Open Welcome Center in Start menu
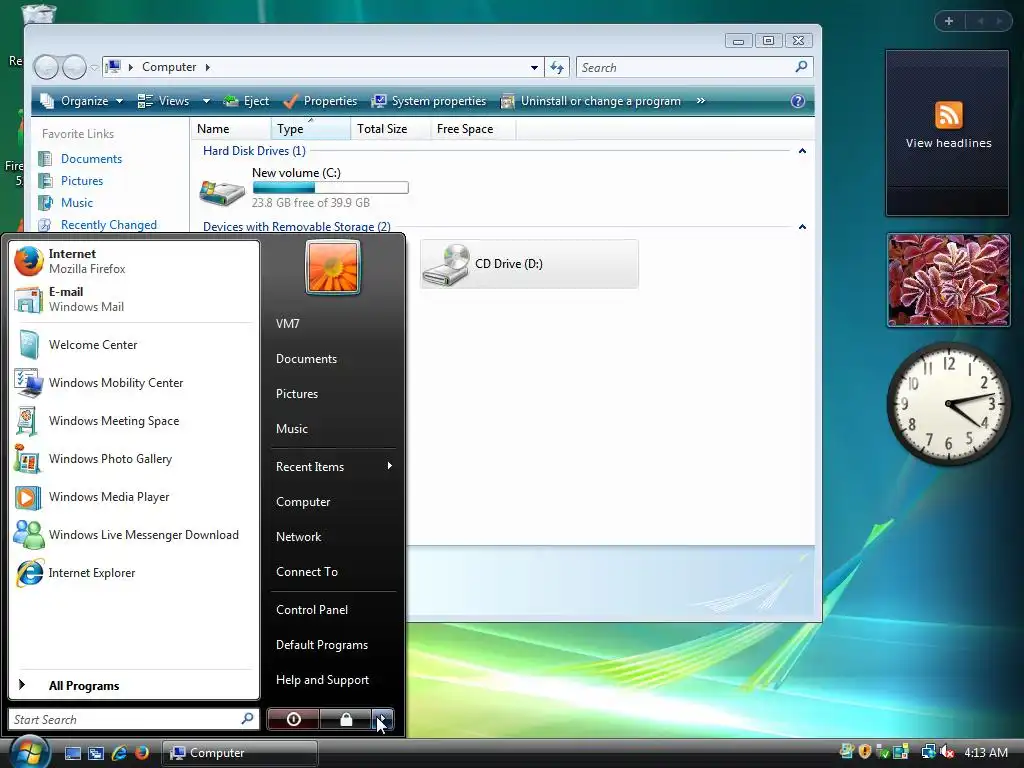Image resolution: width=1024 pixels, height=768 pixels. click(134, 345)
